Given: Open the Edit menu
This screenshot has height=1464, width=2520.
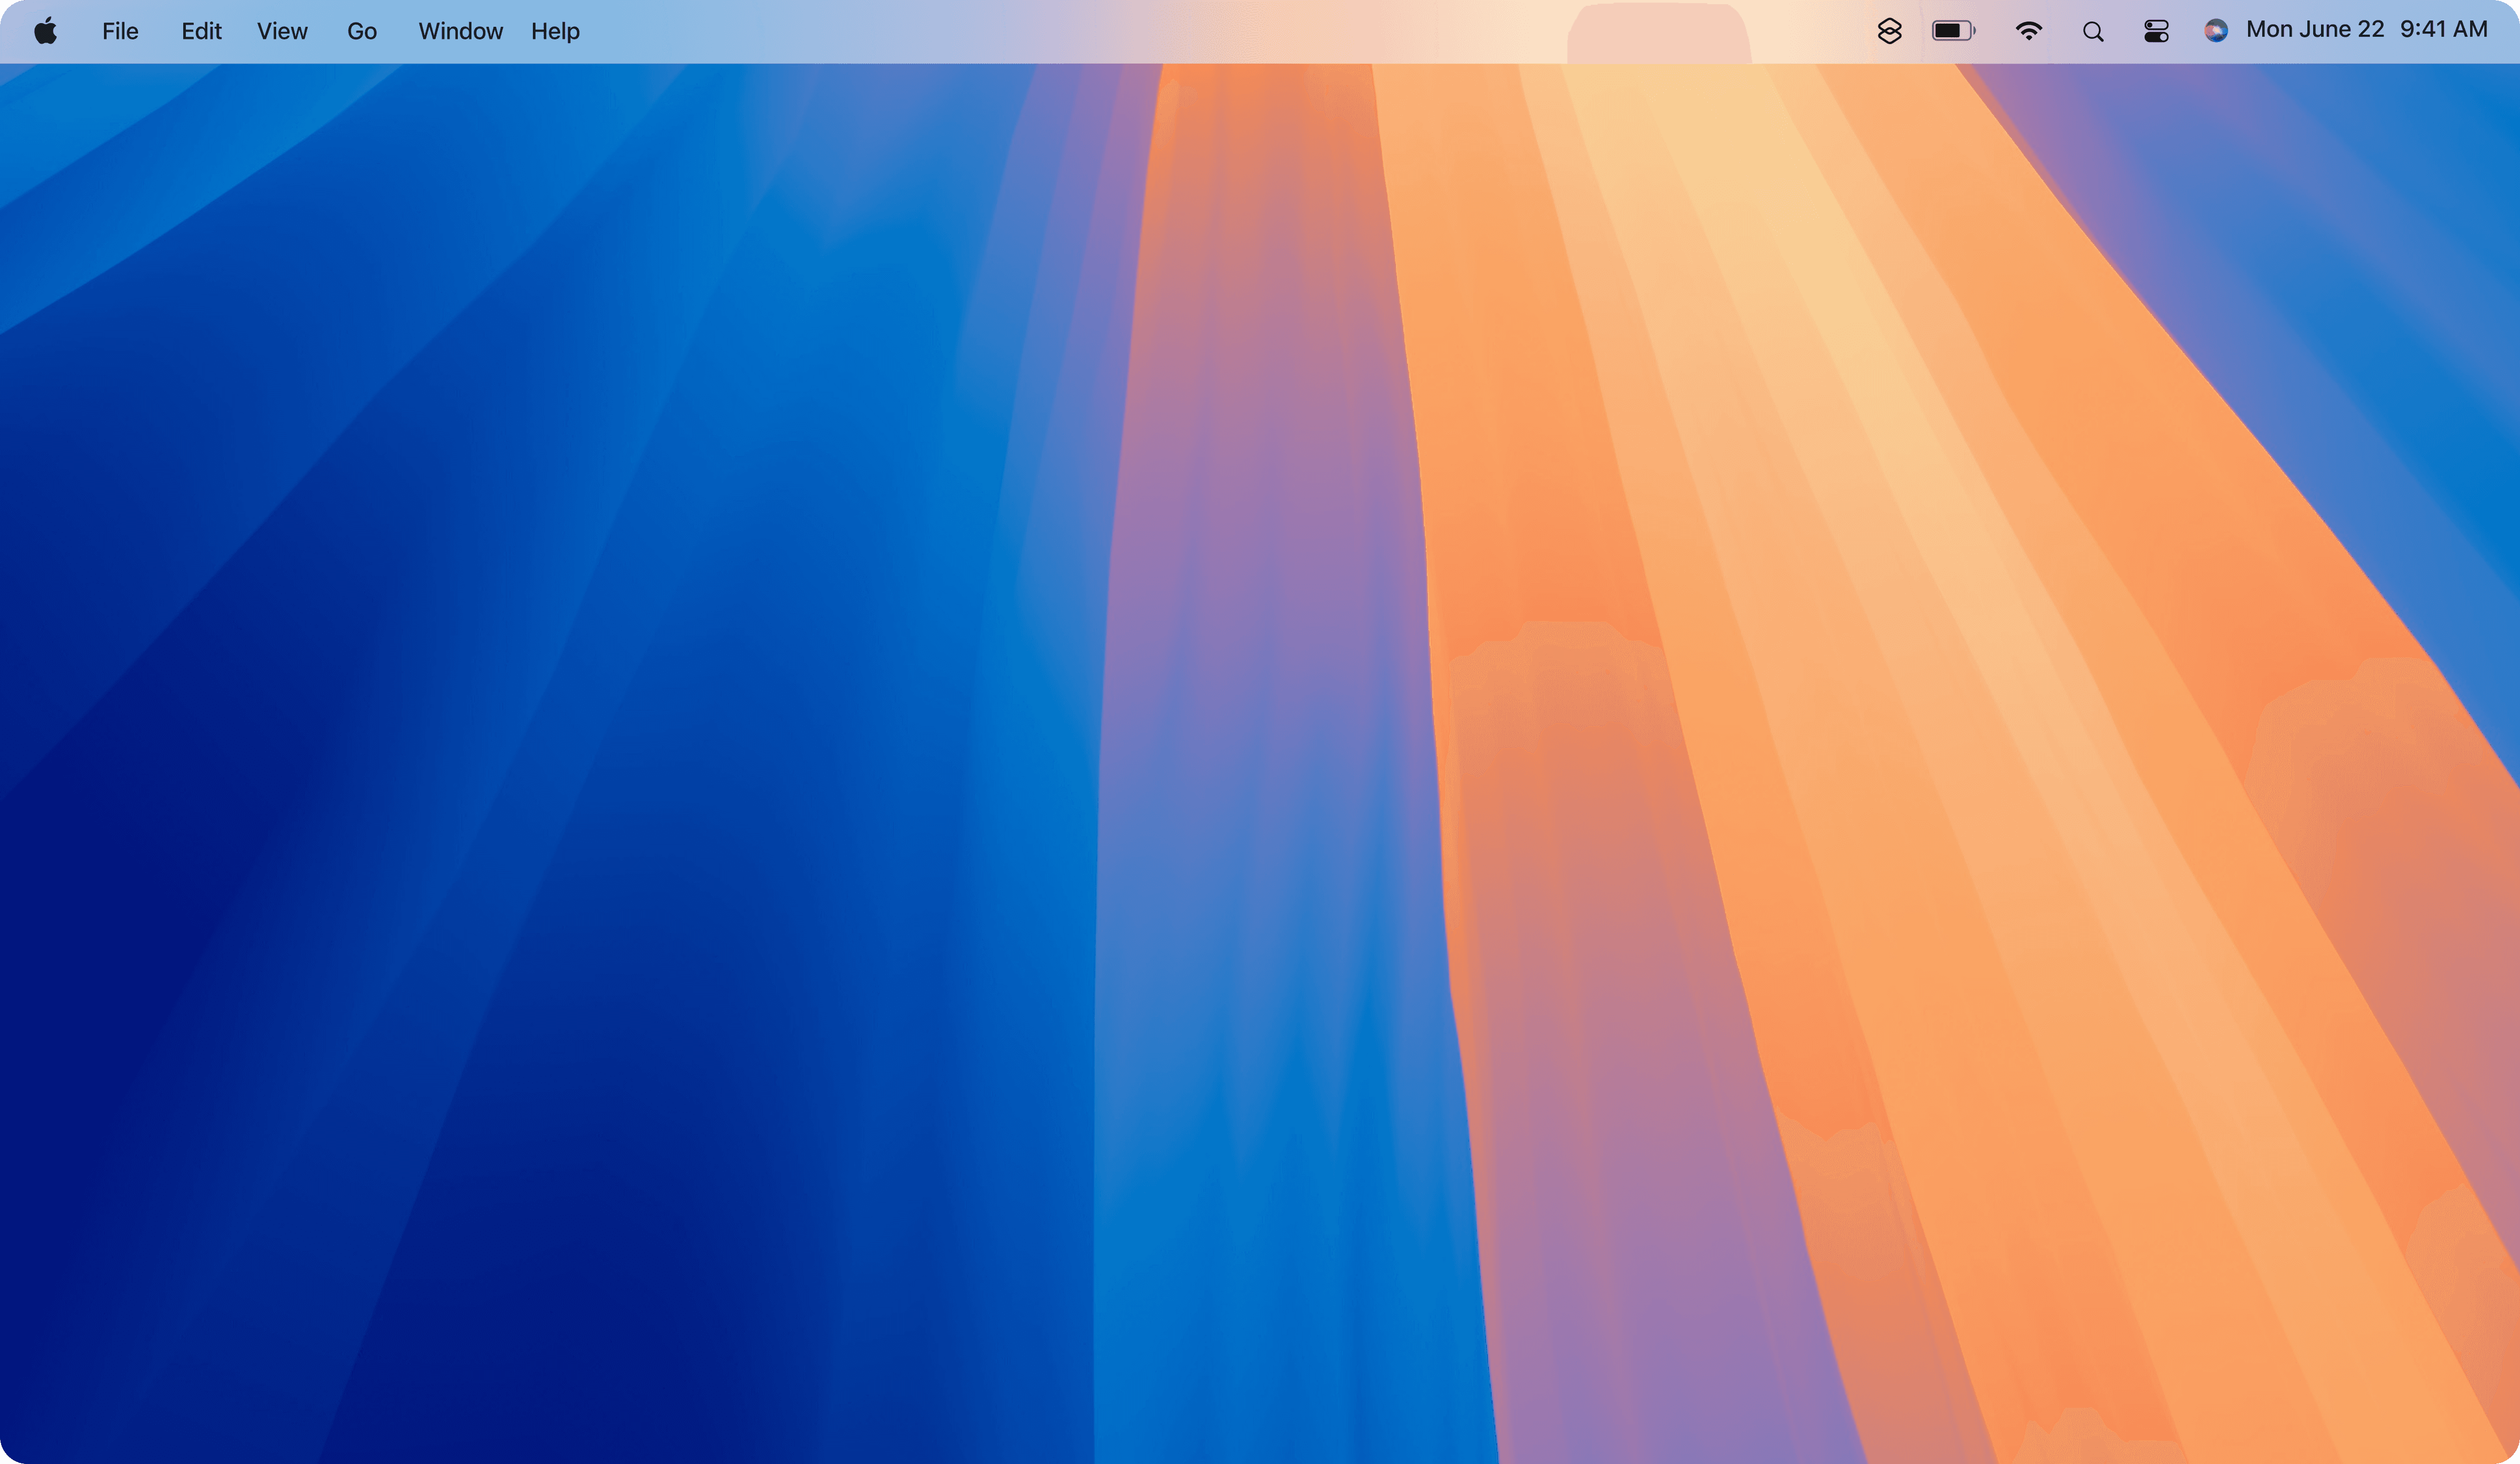Looking at the screenshot, I should pyautogui.click(x=201, y=31).
